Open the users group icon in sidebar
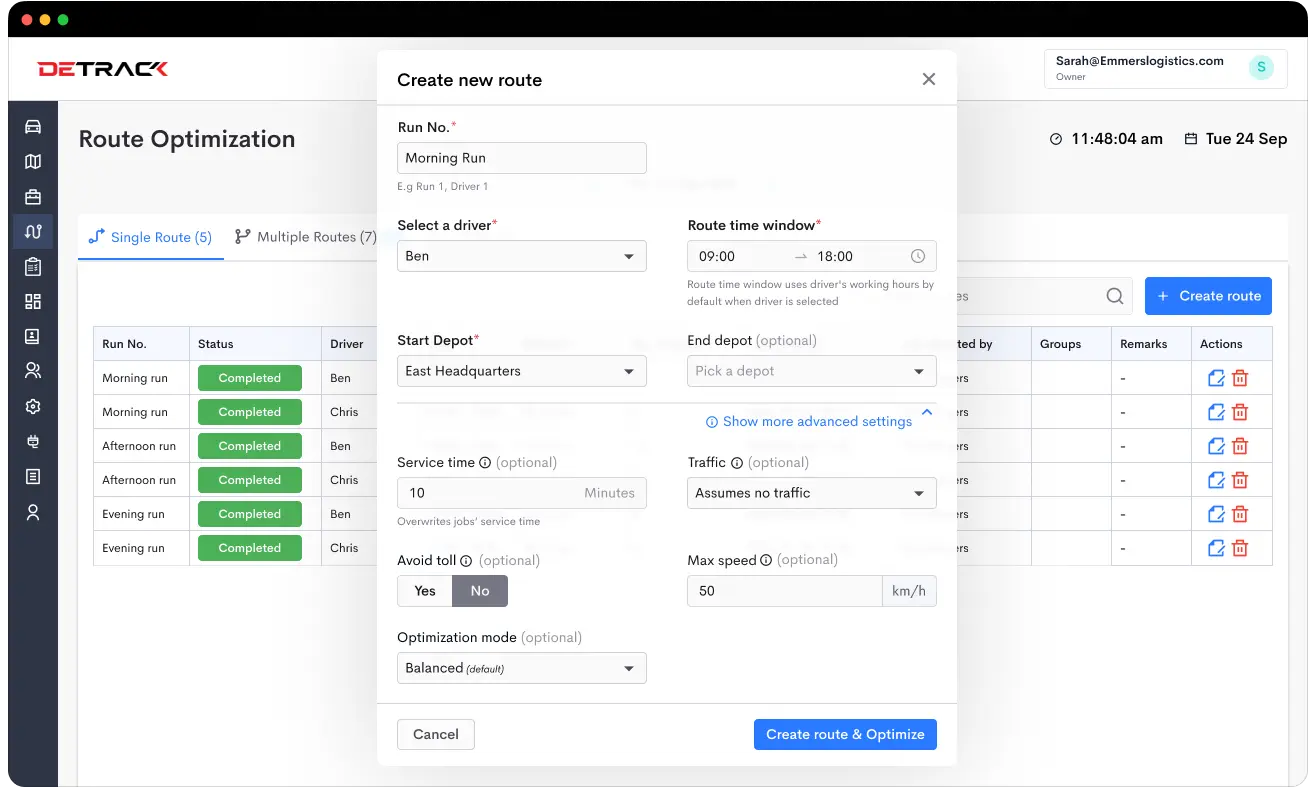 point(33,371)
